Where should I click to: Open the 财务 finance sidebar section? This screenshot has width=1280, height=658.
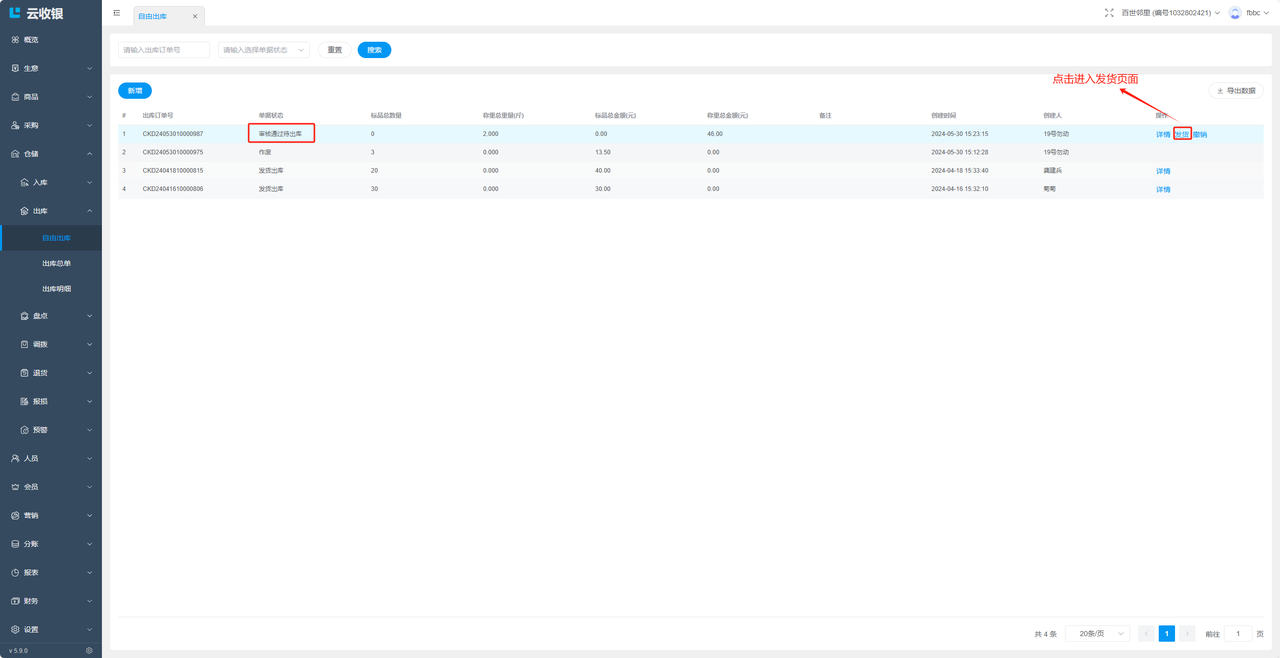click(x=31, y=601)
